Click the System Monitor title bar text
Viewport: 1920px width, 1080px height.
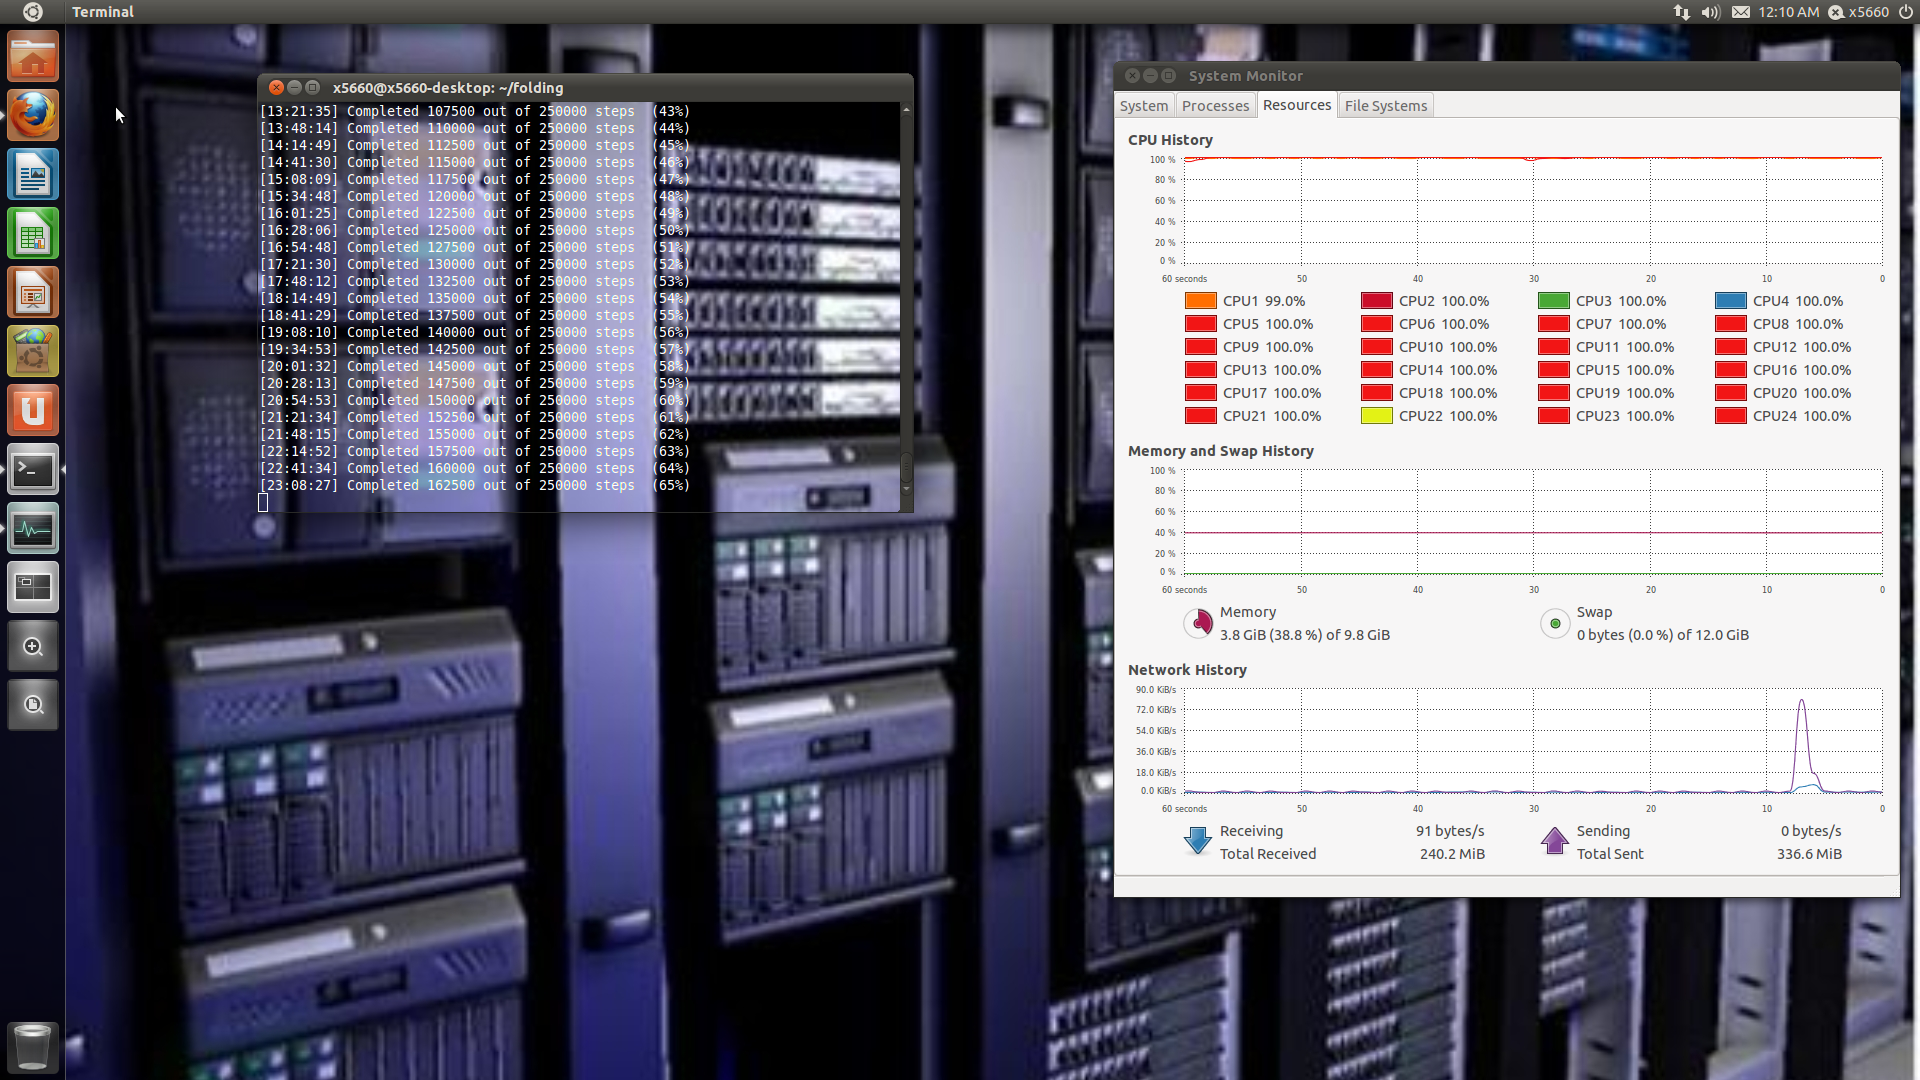coord(1245,76)
